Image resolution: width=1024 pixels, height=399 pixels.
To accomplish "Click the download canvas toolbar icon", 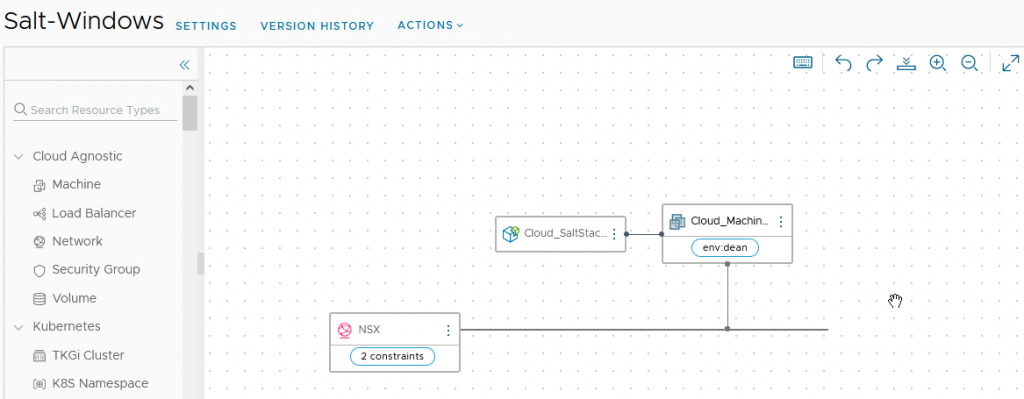I will pyautogui.click(x=906, y=63).
